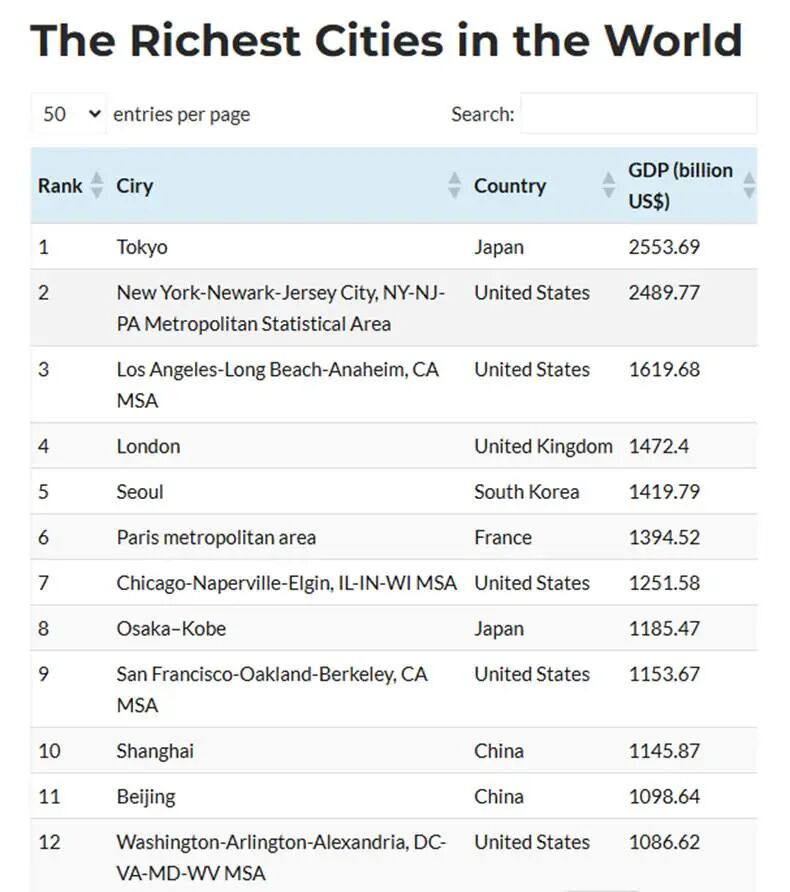Click The Richest Cities in the World heading
Viewport: 790px width, 892px height.
coord(387,41)
